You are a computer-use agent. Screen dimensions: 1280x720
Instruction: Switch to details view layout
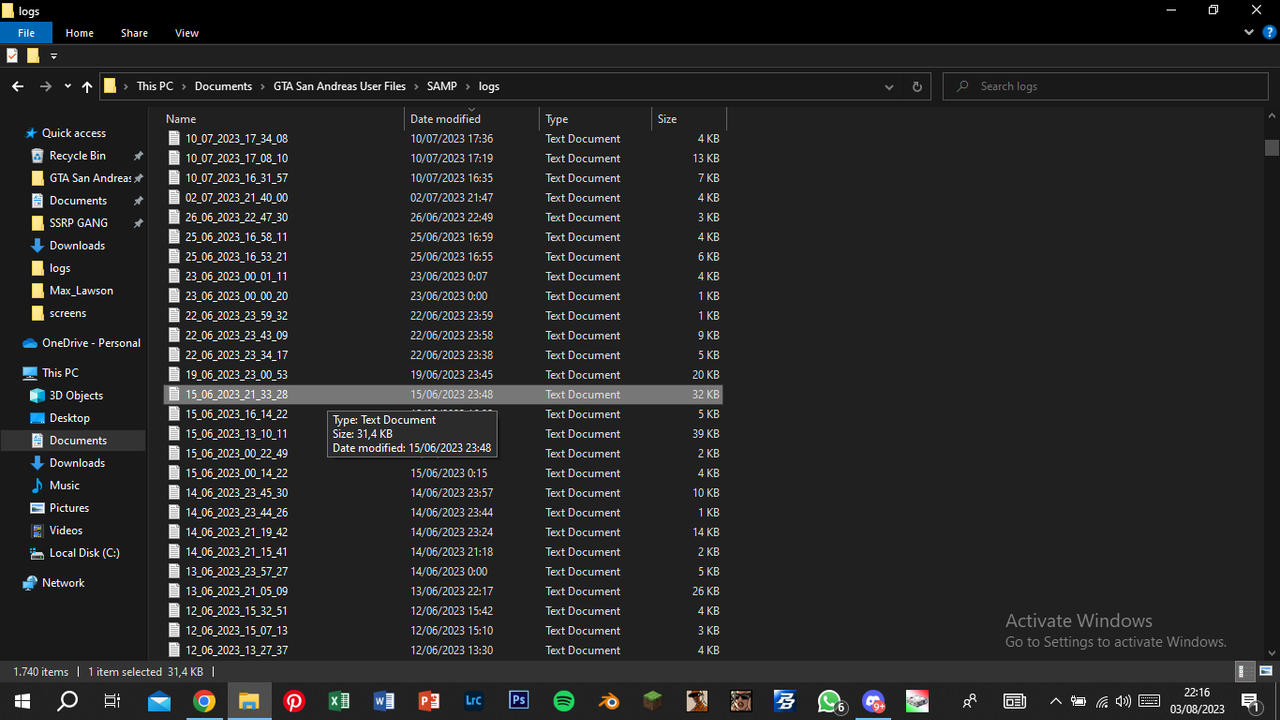click(x=1243, y=672)
